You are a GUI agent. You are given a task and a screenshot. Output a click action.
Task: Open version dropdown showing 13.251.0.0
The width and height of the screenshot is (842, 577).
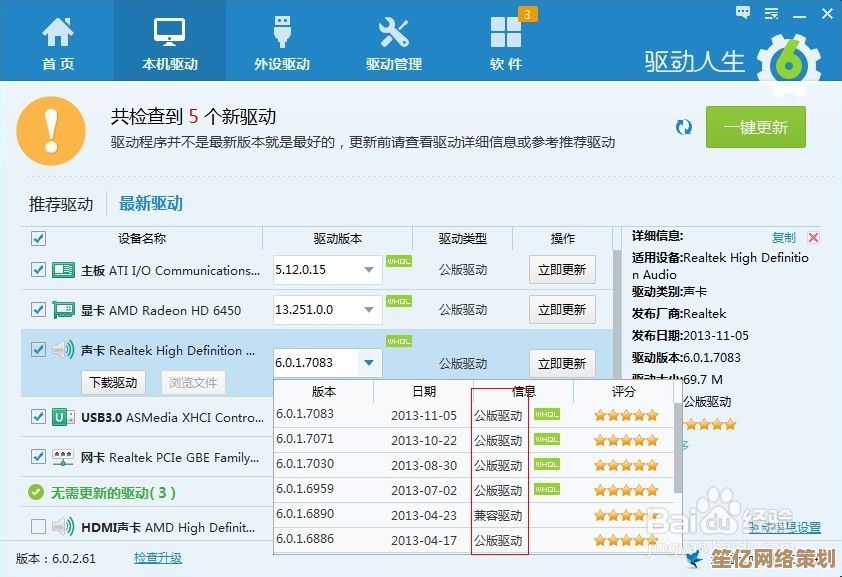(328, 310)
